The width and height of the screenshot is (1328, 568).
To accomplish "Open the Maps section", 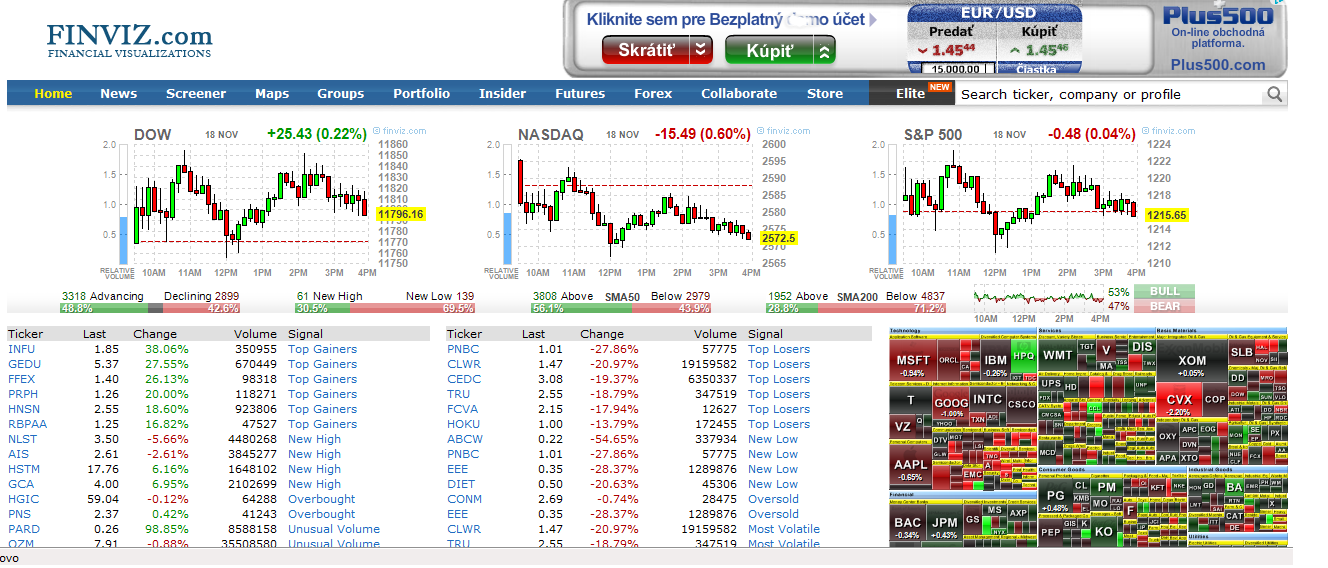I will click(x=272, y=93).
